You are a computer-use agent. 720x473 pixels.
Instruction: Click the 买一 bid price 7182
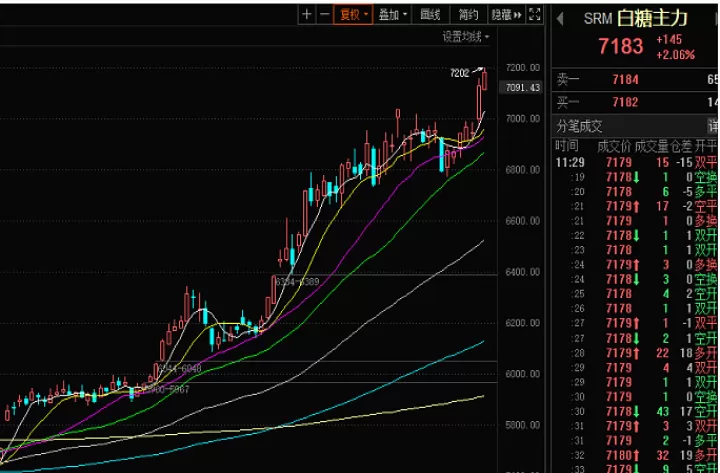pos(625,102)
